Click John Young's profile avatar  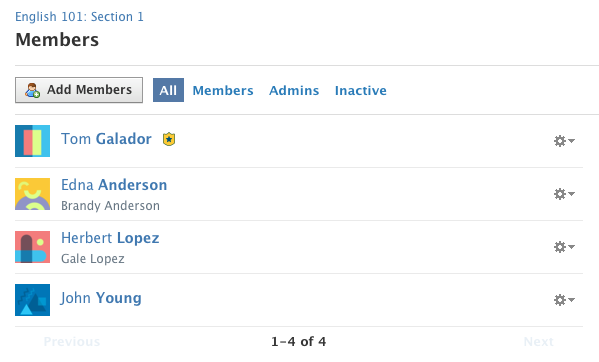[32, 300]
